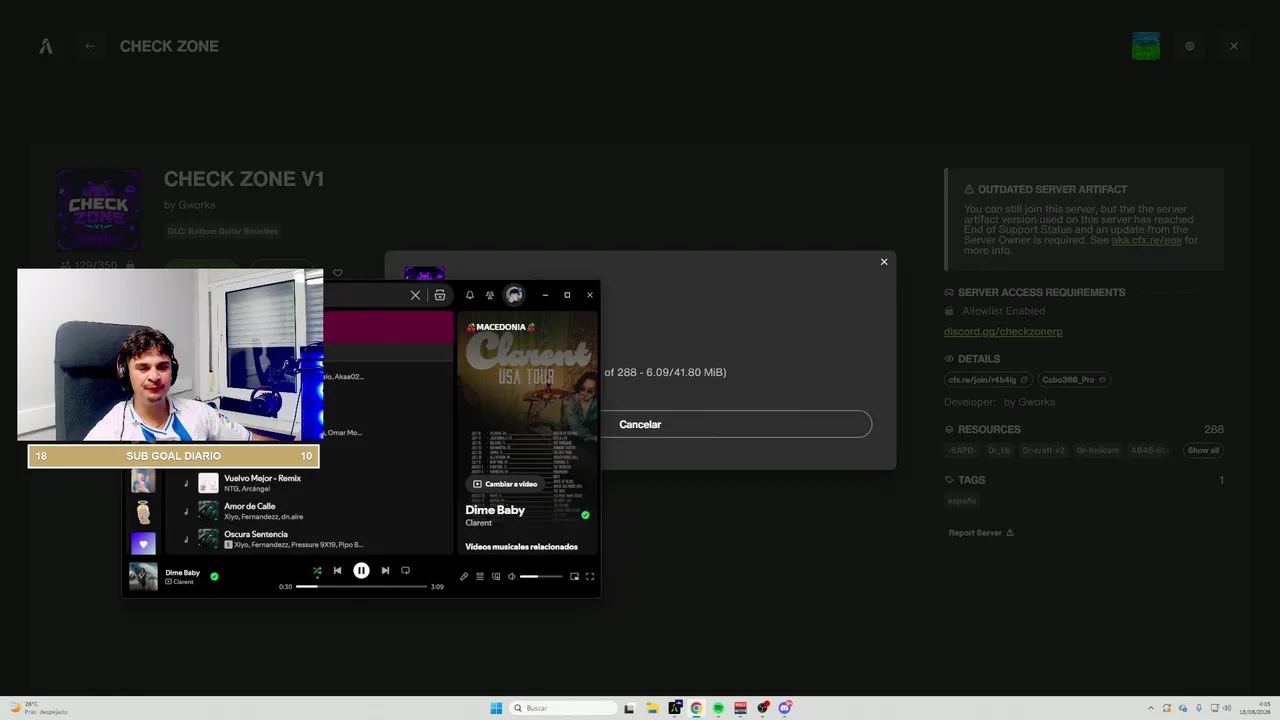Show hidden system tray icons
Viewport: 1280px width, 720px height.
1150,708
